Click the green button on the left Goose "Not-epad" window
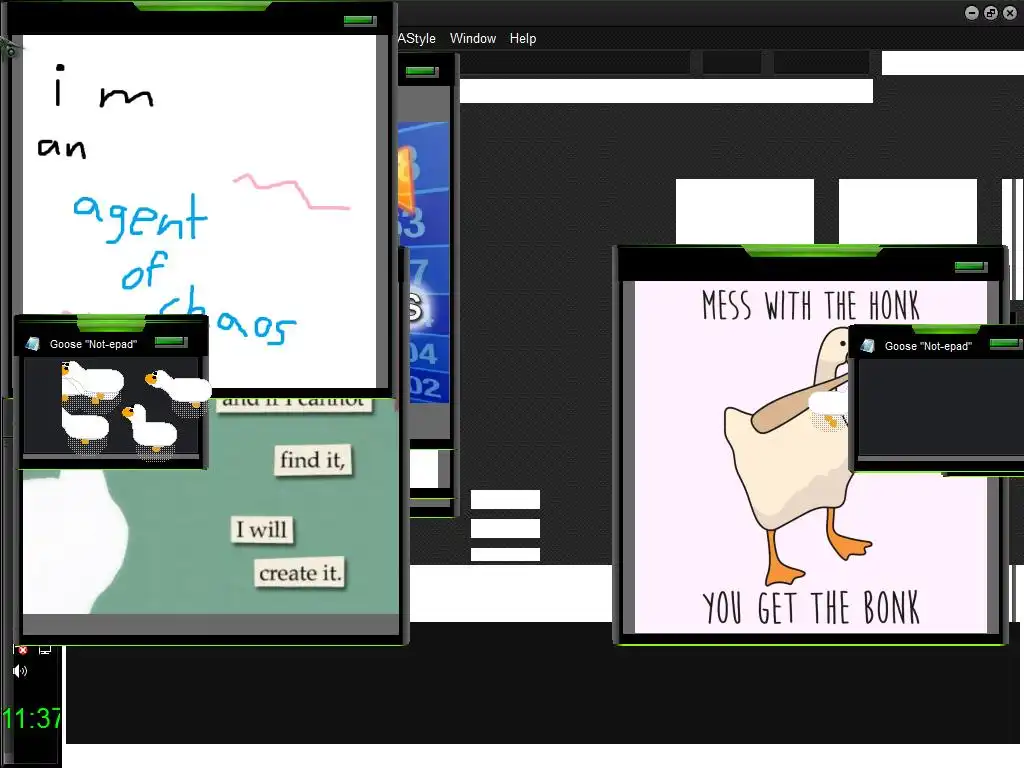 click(170, 342)
